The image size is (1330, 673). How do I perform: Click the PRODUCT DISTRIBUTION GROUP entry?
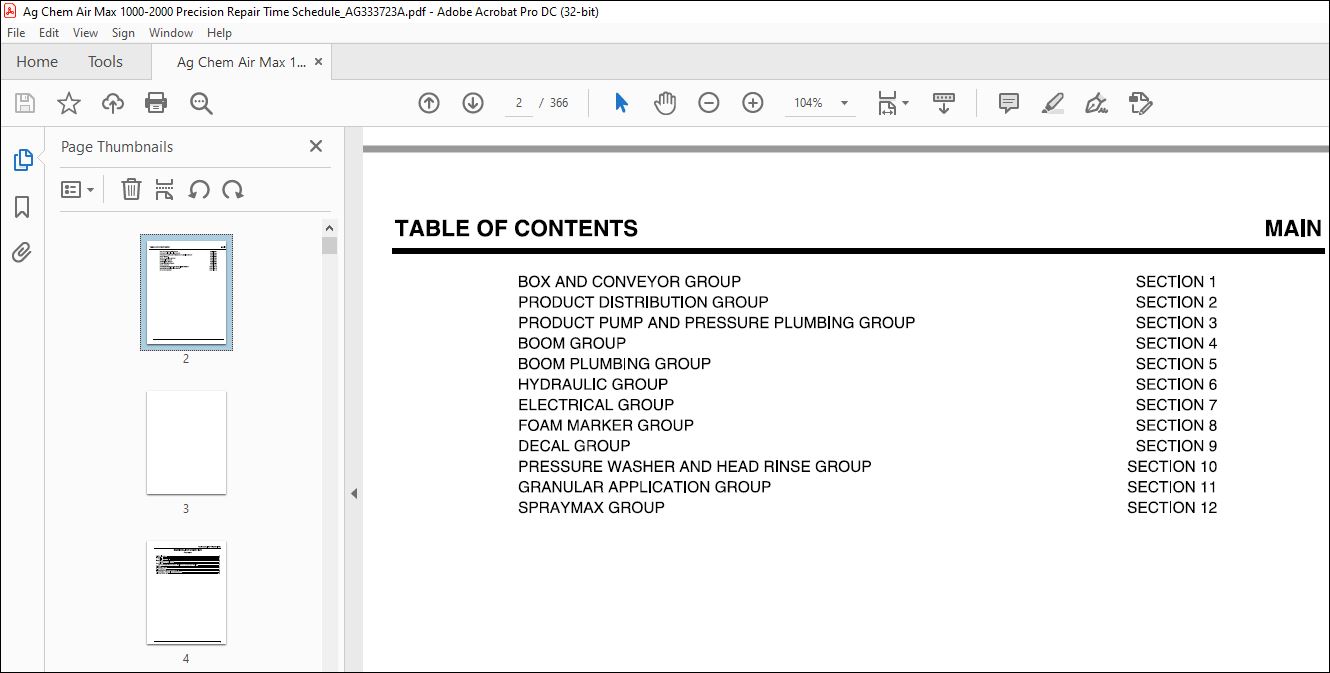pyautogui.click(x=643, y=302)
